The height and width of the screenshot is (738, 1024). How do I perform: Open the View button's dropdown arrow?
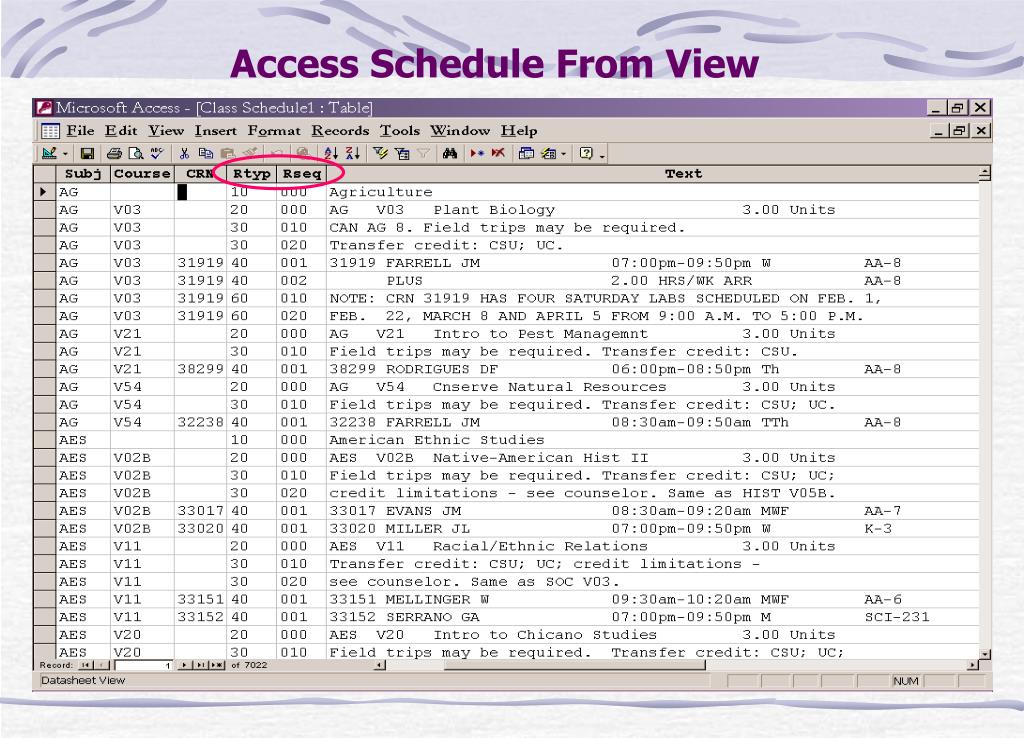tap(65, 153)
